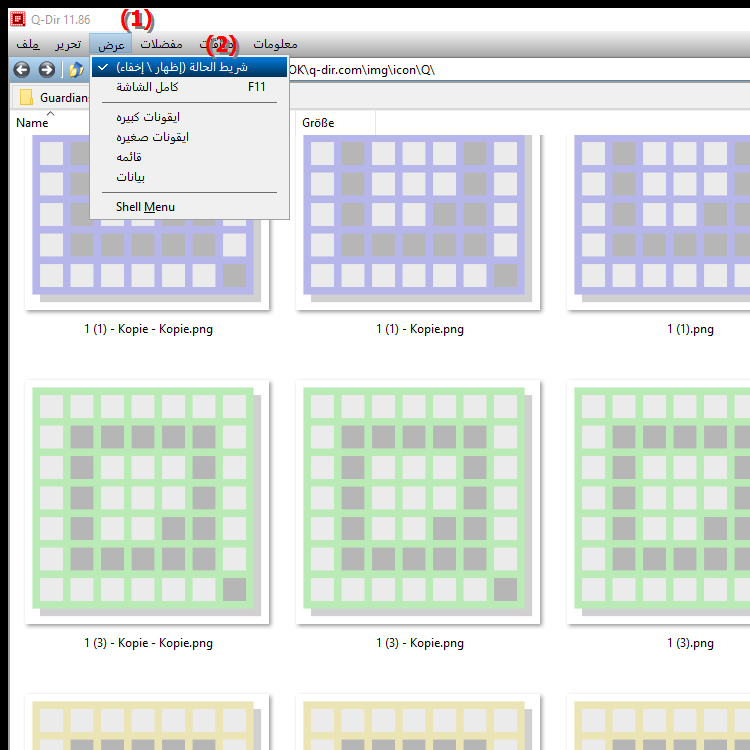Toggle status bar show/hide checked item
The image size is (750, 750).
coord(189,67)
